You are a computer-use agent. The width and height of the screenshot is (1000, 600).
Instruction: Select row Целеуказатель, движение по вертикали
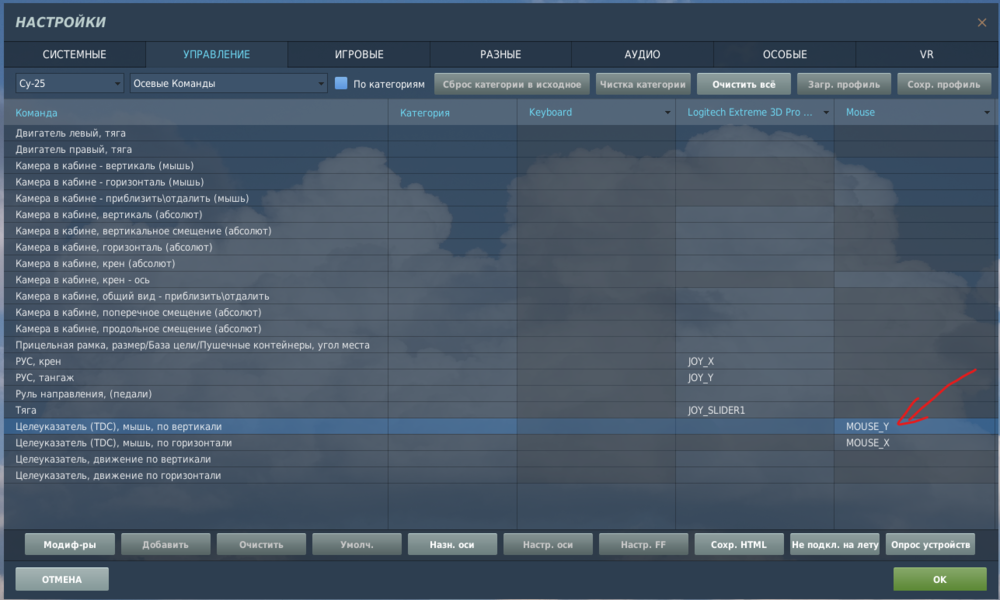[x=501, y=459]
